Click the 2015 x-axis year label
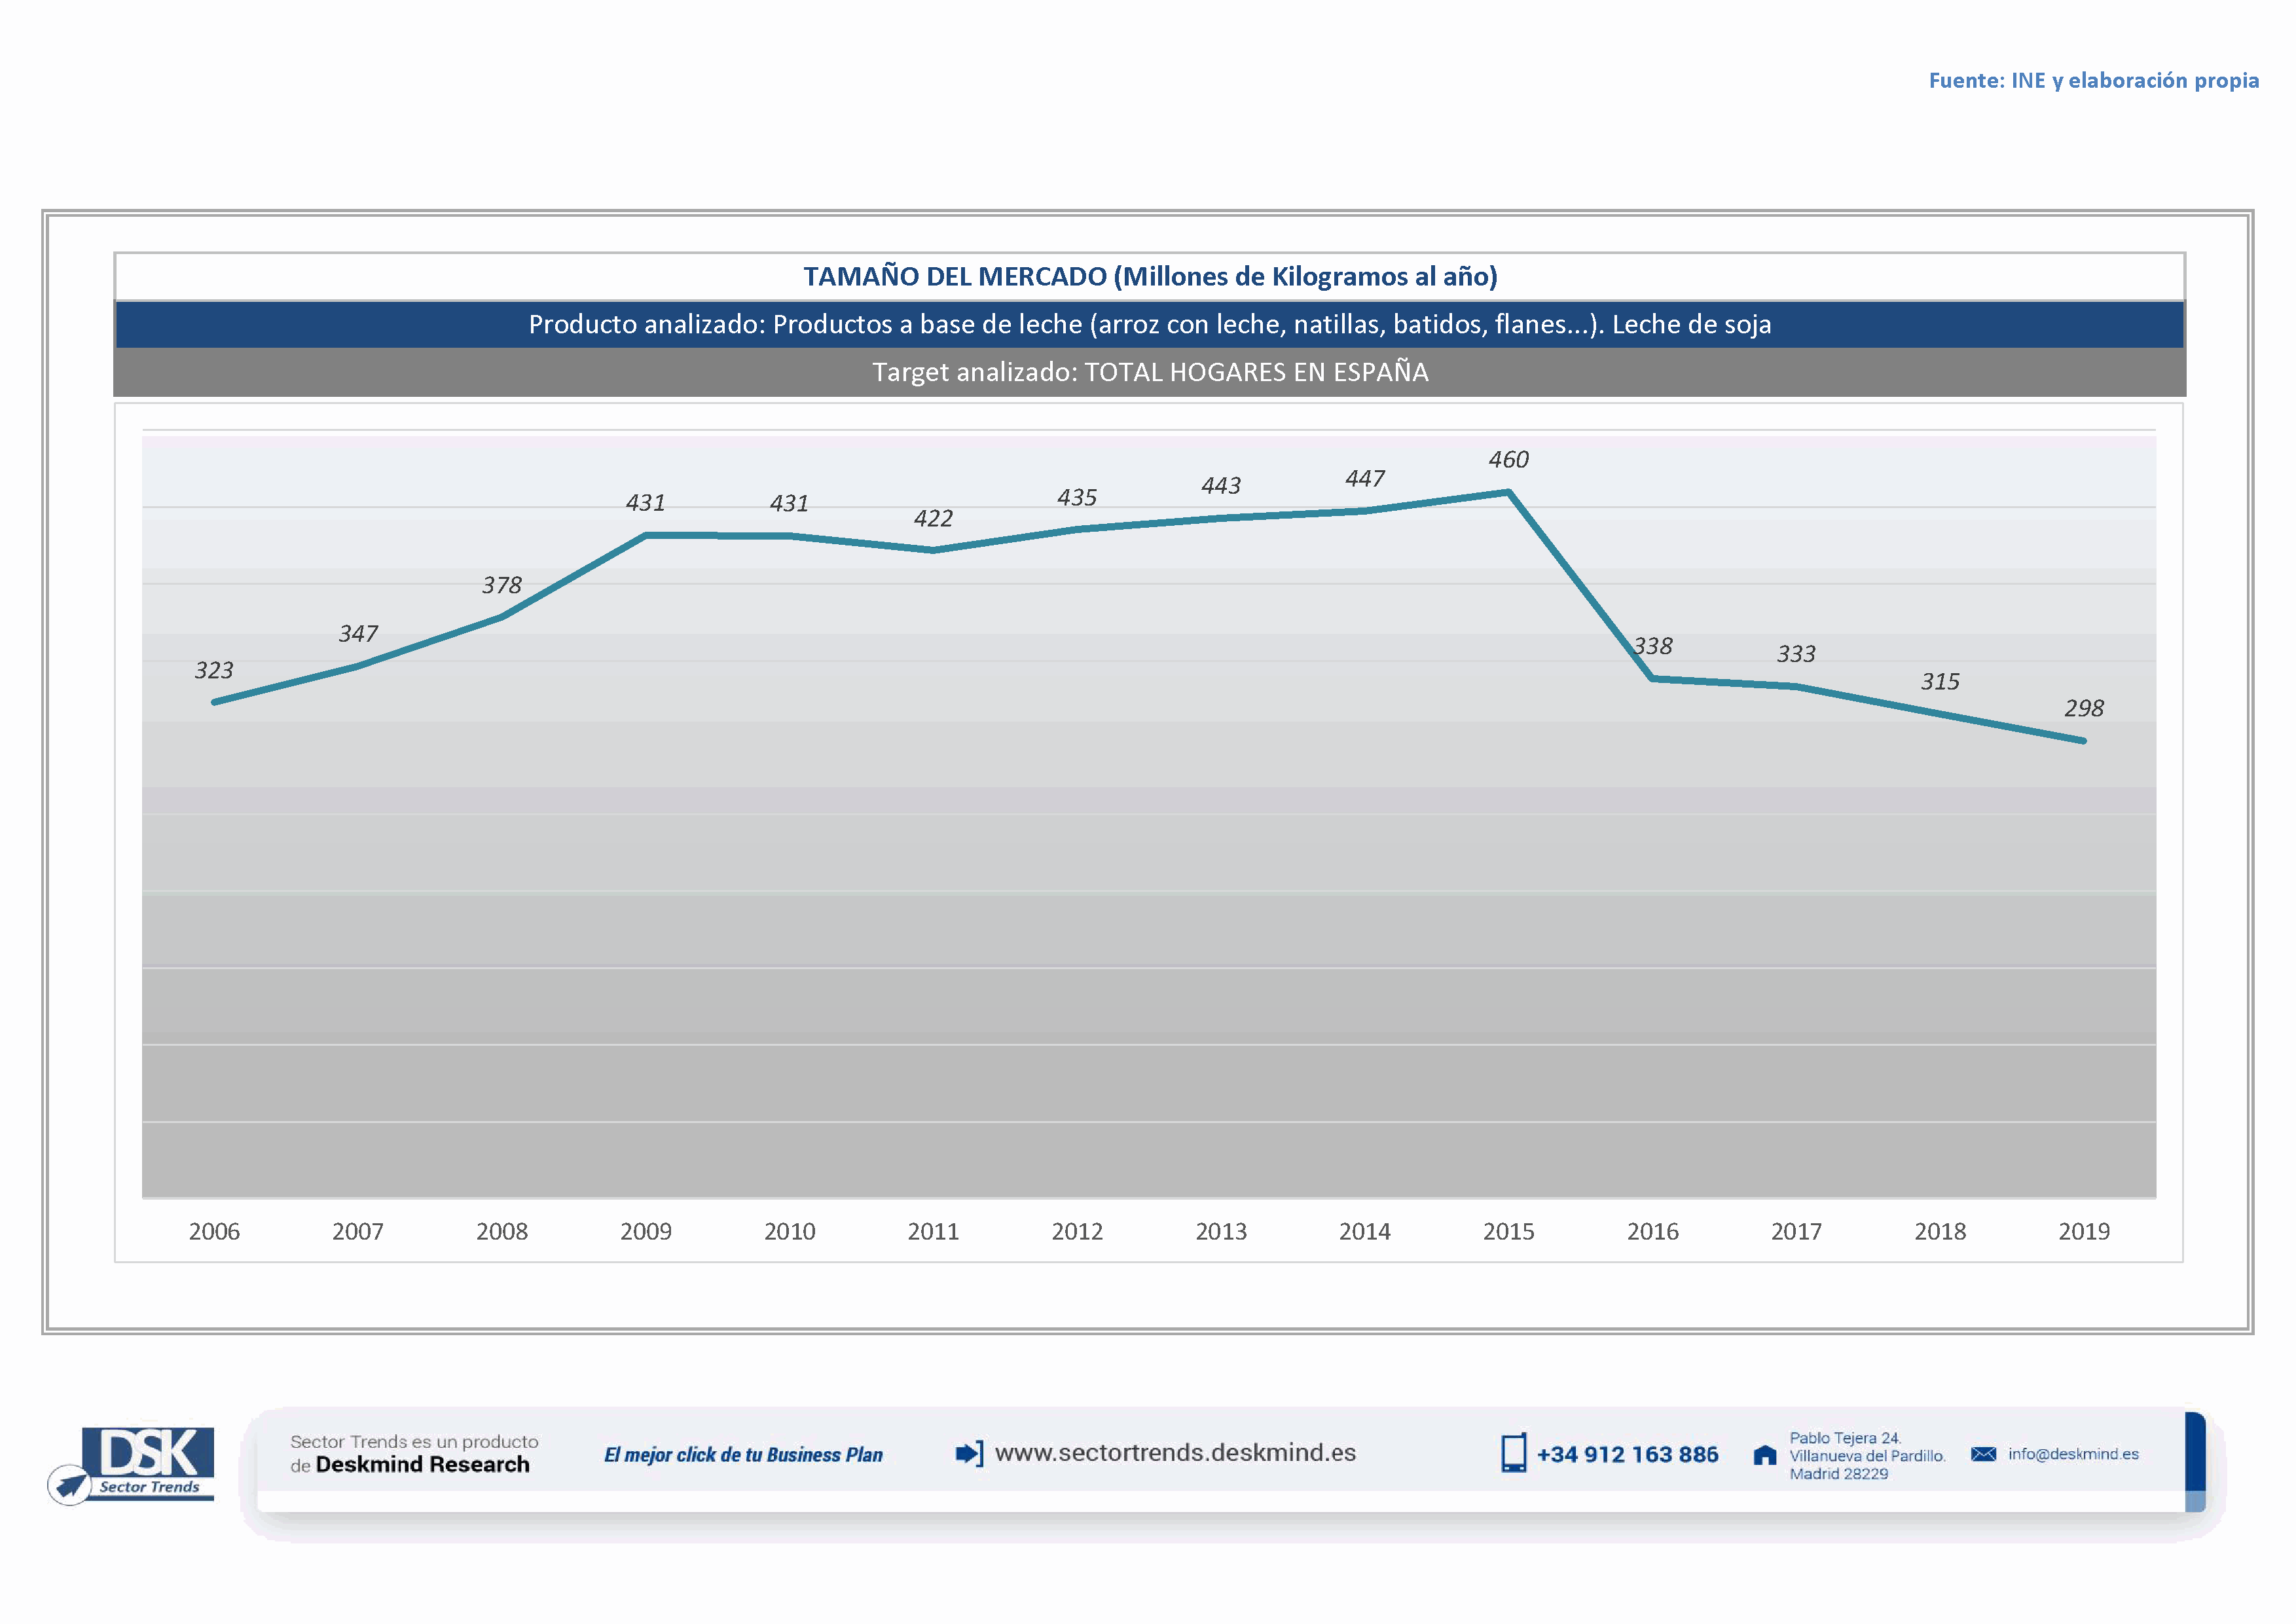The width and height of the screenshot is (2296, 1624). (x=1508, y=1232)
